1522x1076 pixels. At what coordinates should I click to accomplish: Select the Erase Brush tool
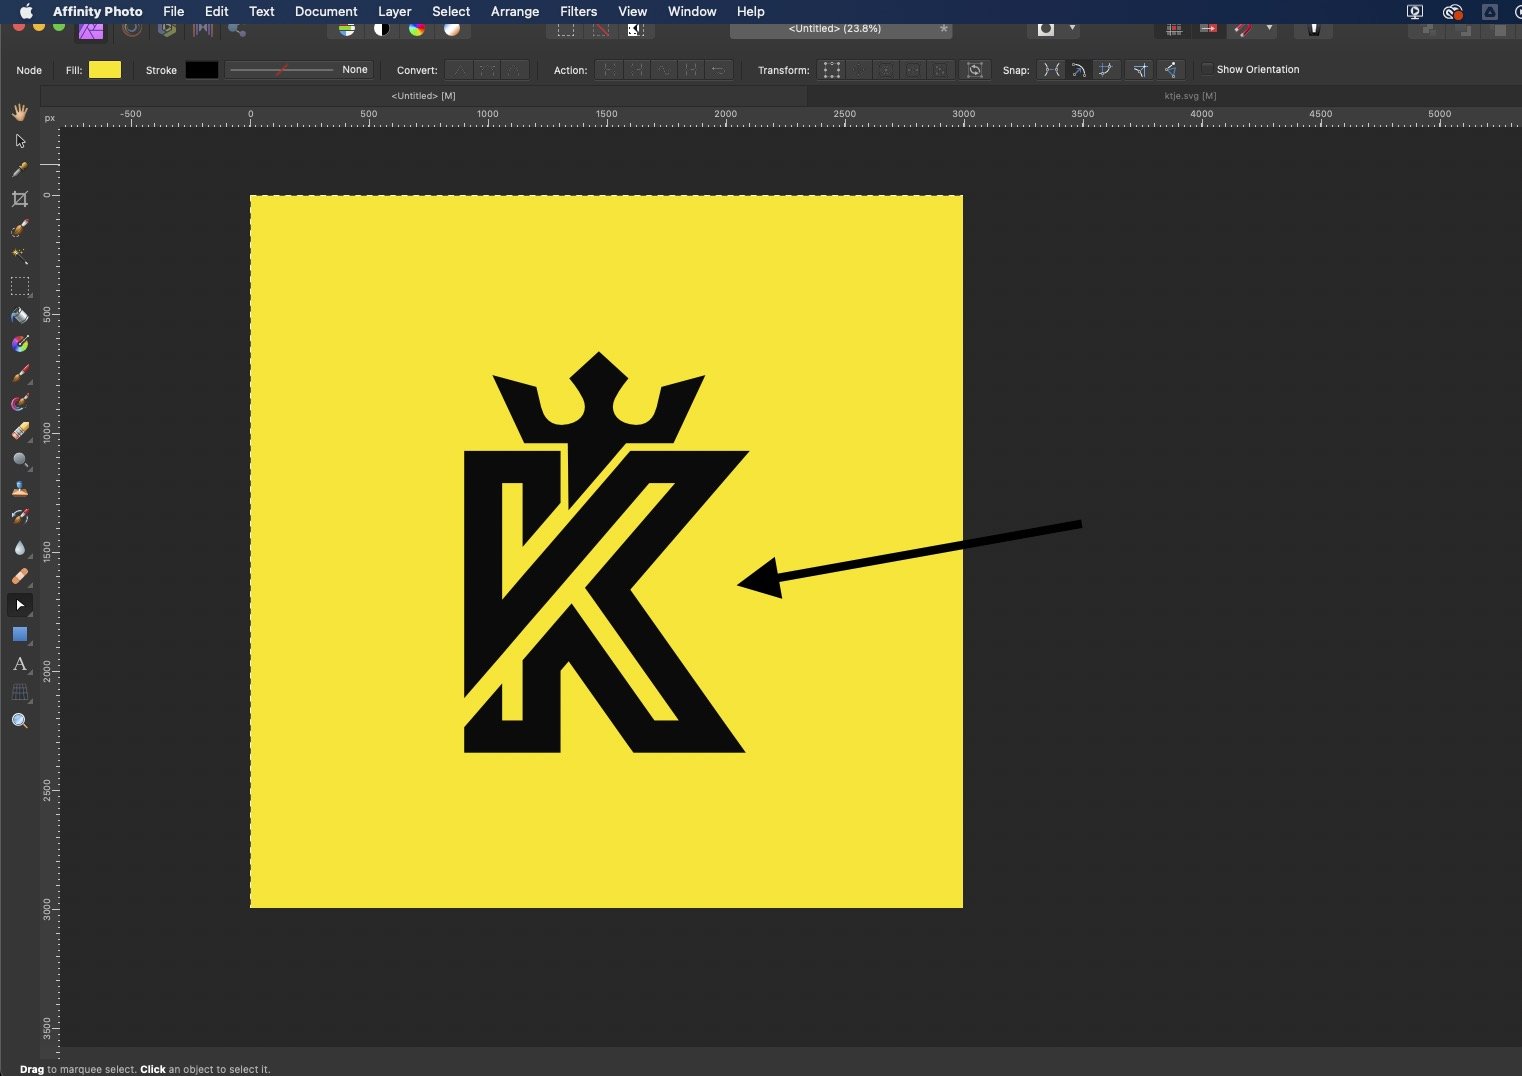[20, 431]
